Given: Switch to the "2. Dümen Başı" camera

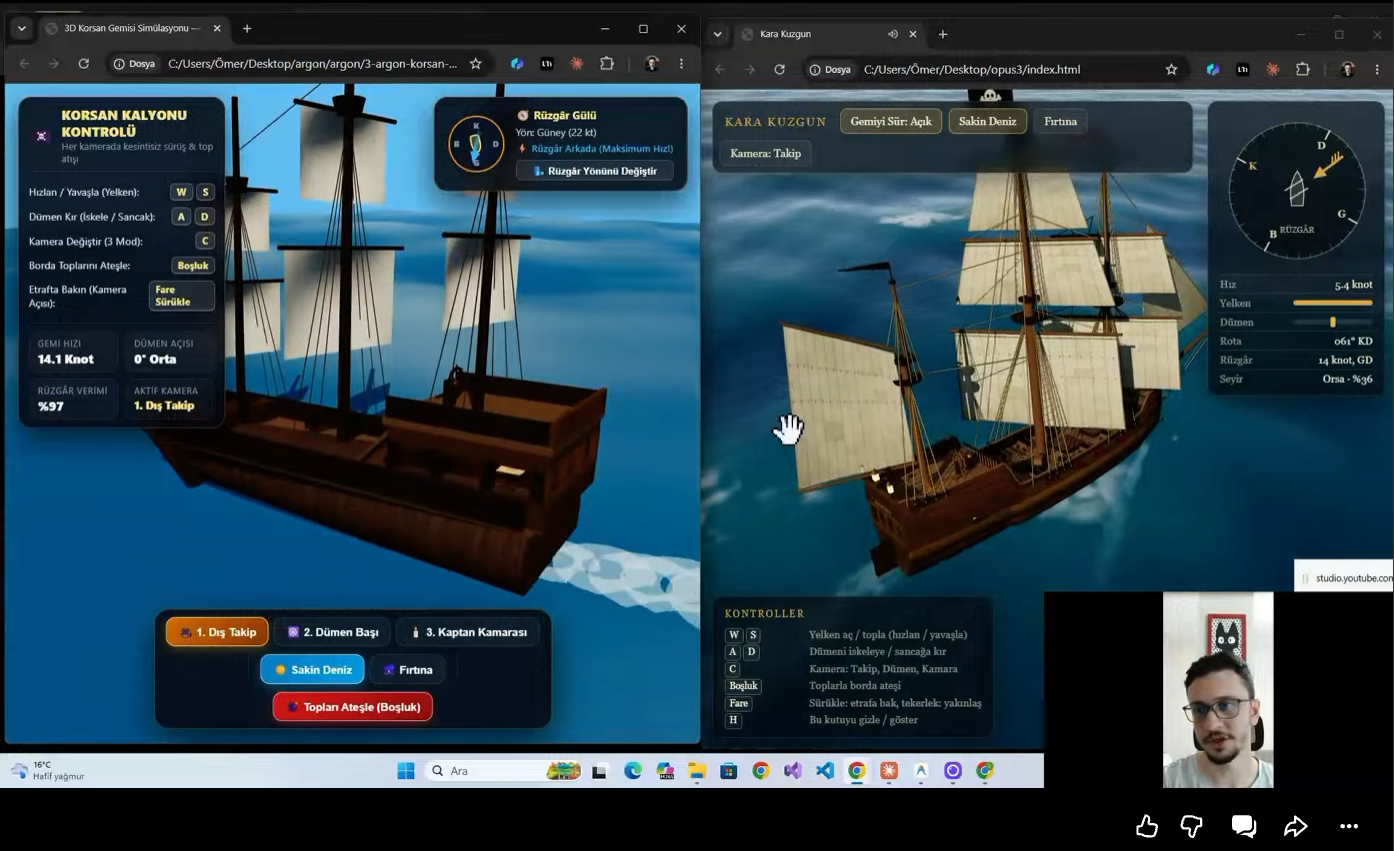Looking at the screenshot, I should point(332,632).
